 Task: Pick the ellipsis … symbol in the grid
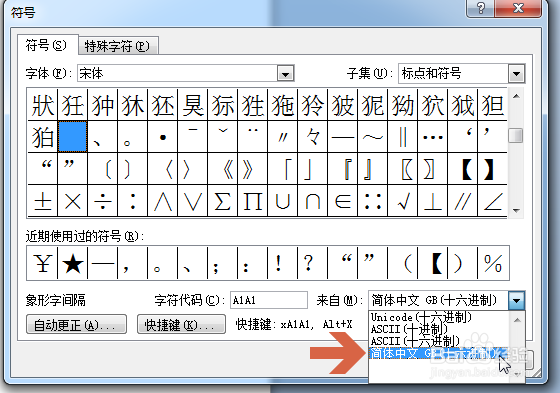(x=432, y=136)
